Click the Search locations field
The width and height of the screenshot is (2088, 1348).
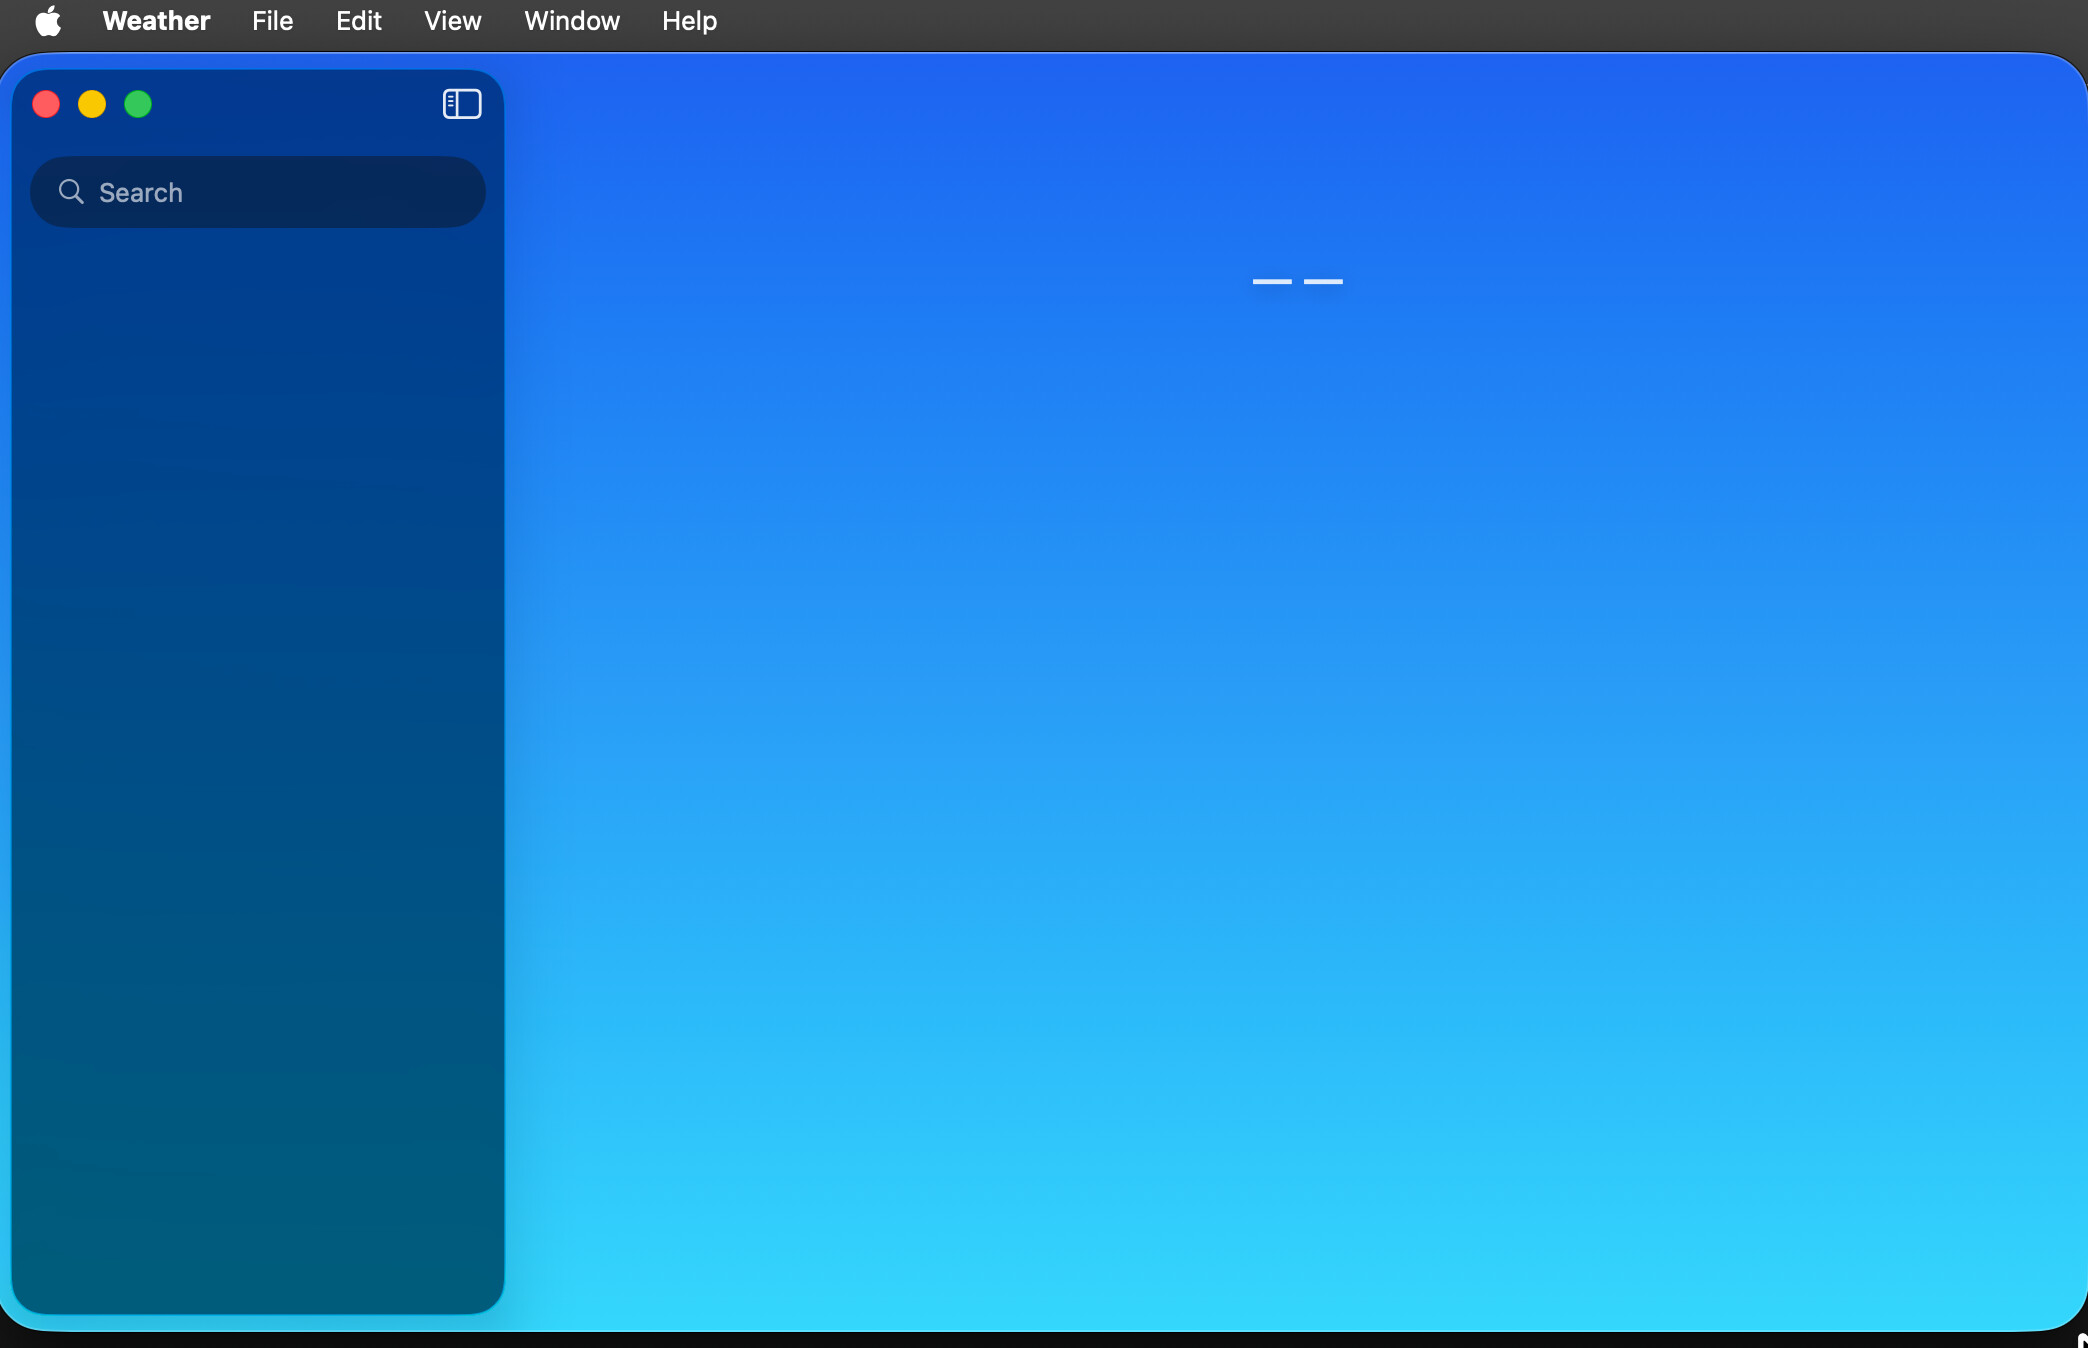pos(280,192)
